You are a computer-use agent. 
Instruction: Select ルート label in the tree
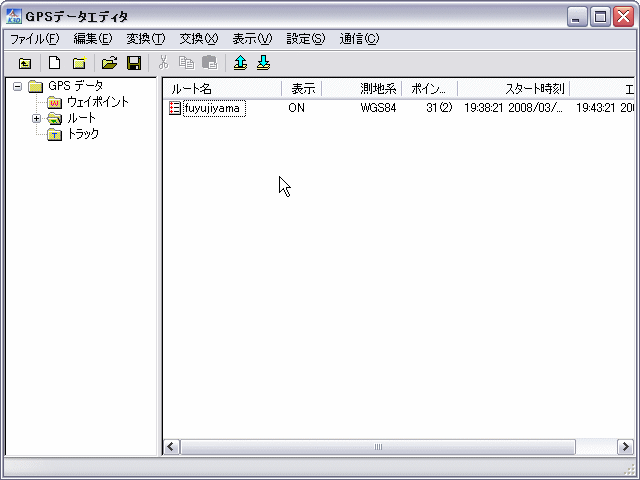82,118
